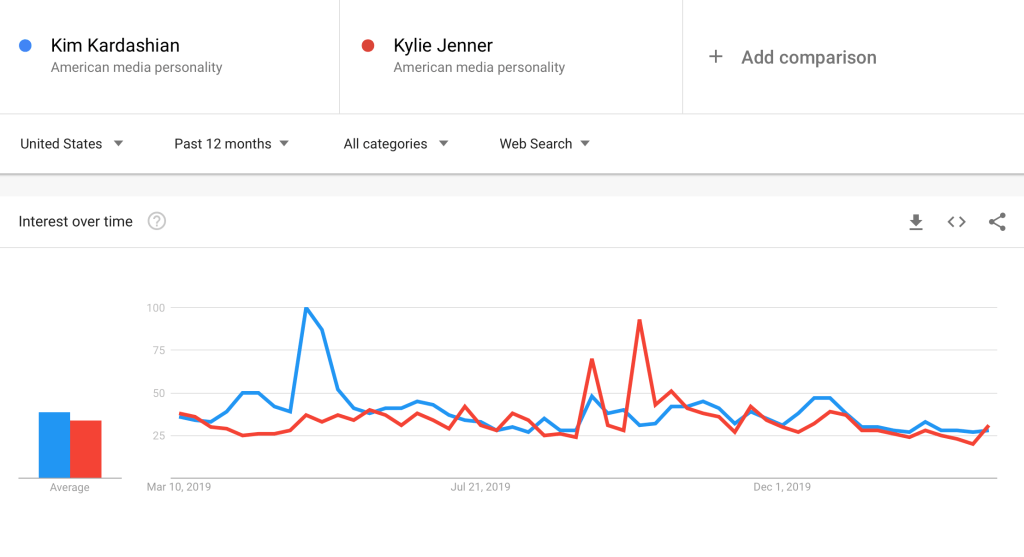Select the Kim Kardashian search term
The image size is (1024, 557).
click(115, 45)
